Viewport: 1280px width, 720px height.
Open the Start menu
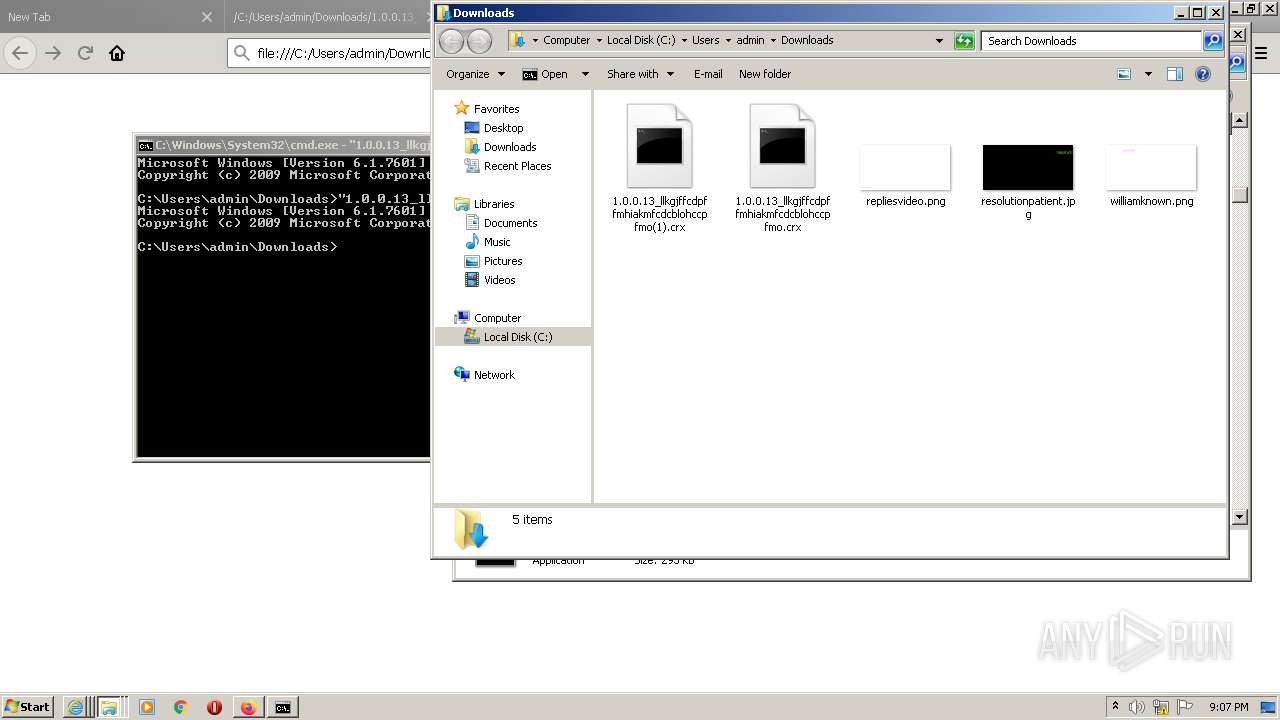click(27, 706)
